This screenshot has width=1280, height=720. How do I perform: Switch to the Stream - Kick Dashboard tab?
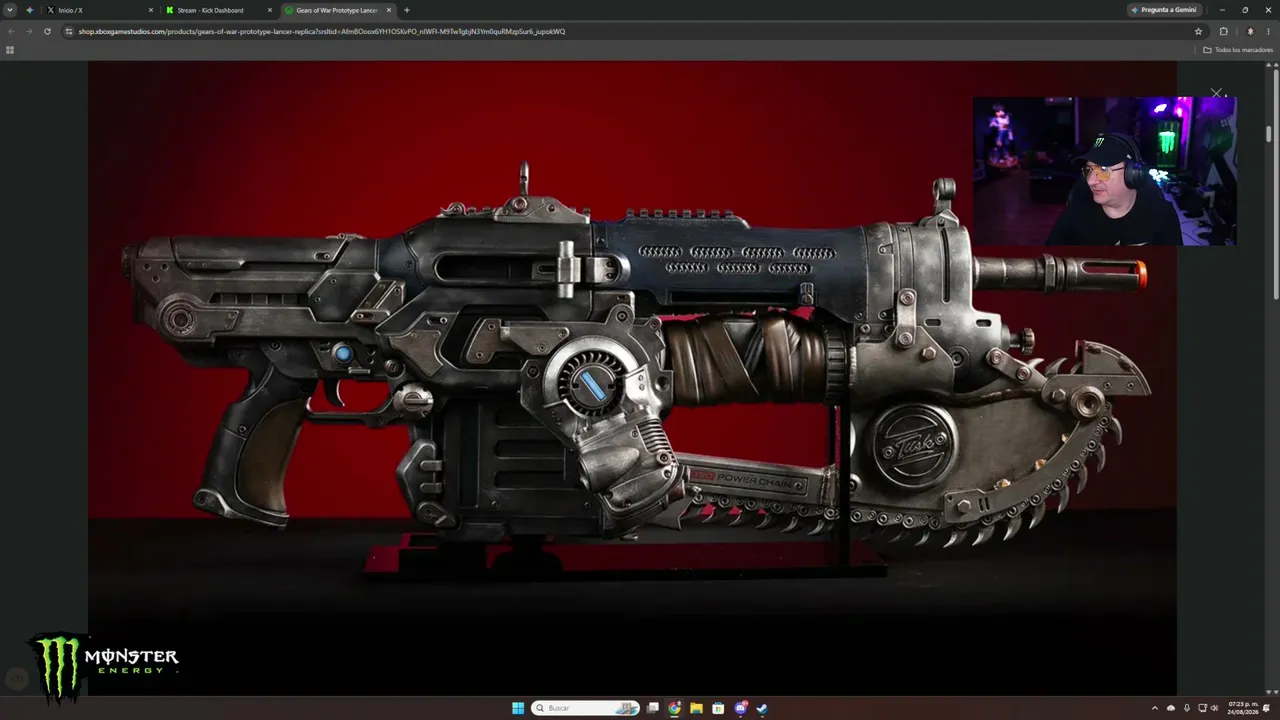[x=218, y=10]
